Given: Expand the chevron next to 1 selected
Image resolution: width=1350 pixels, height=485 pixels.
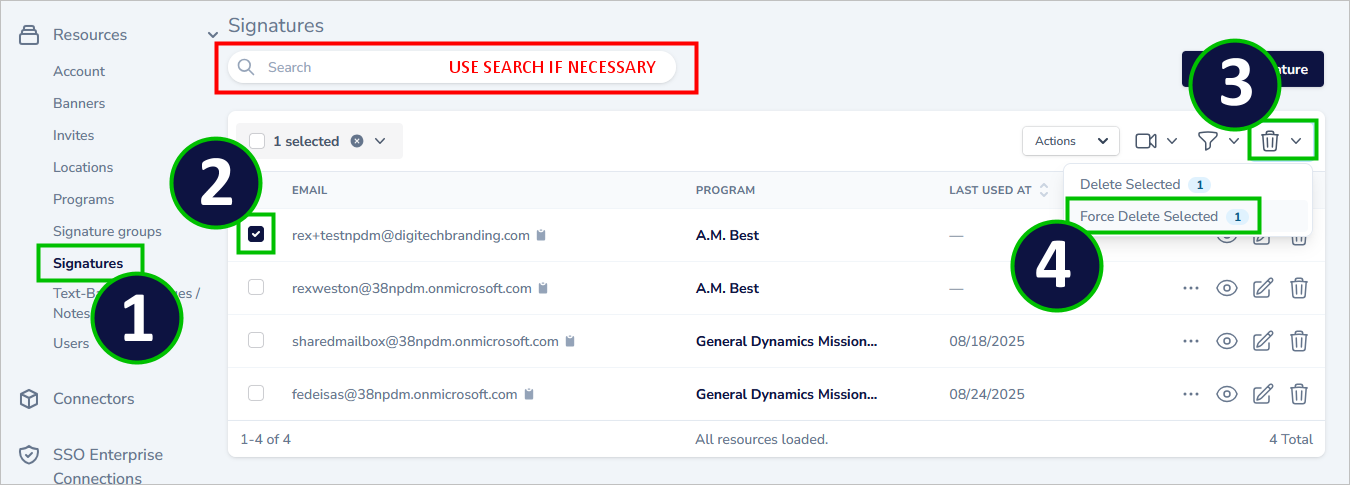Looking at the screenshot, I should 380,141.
